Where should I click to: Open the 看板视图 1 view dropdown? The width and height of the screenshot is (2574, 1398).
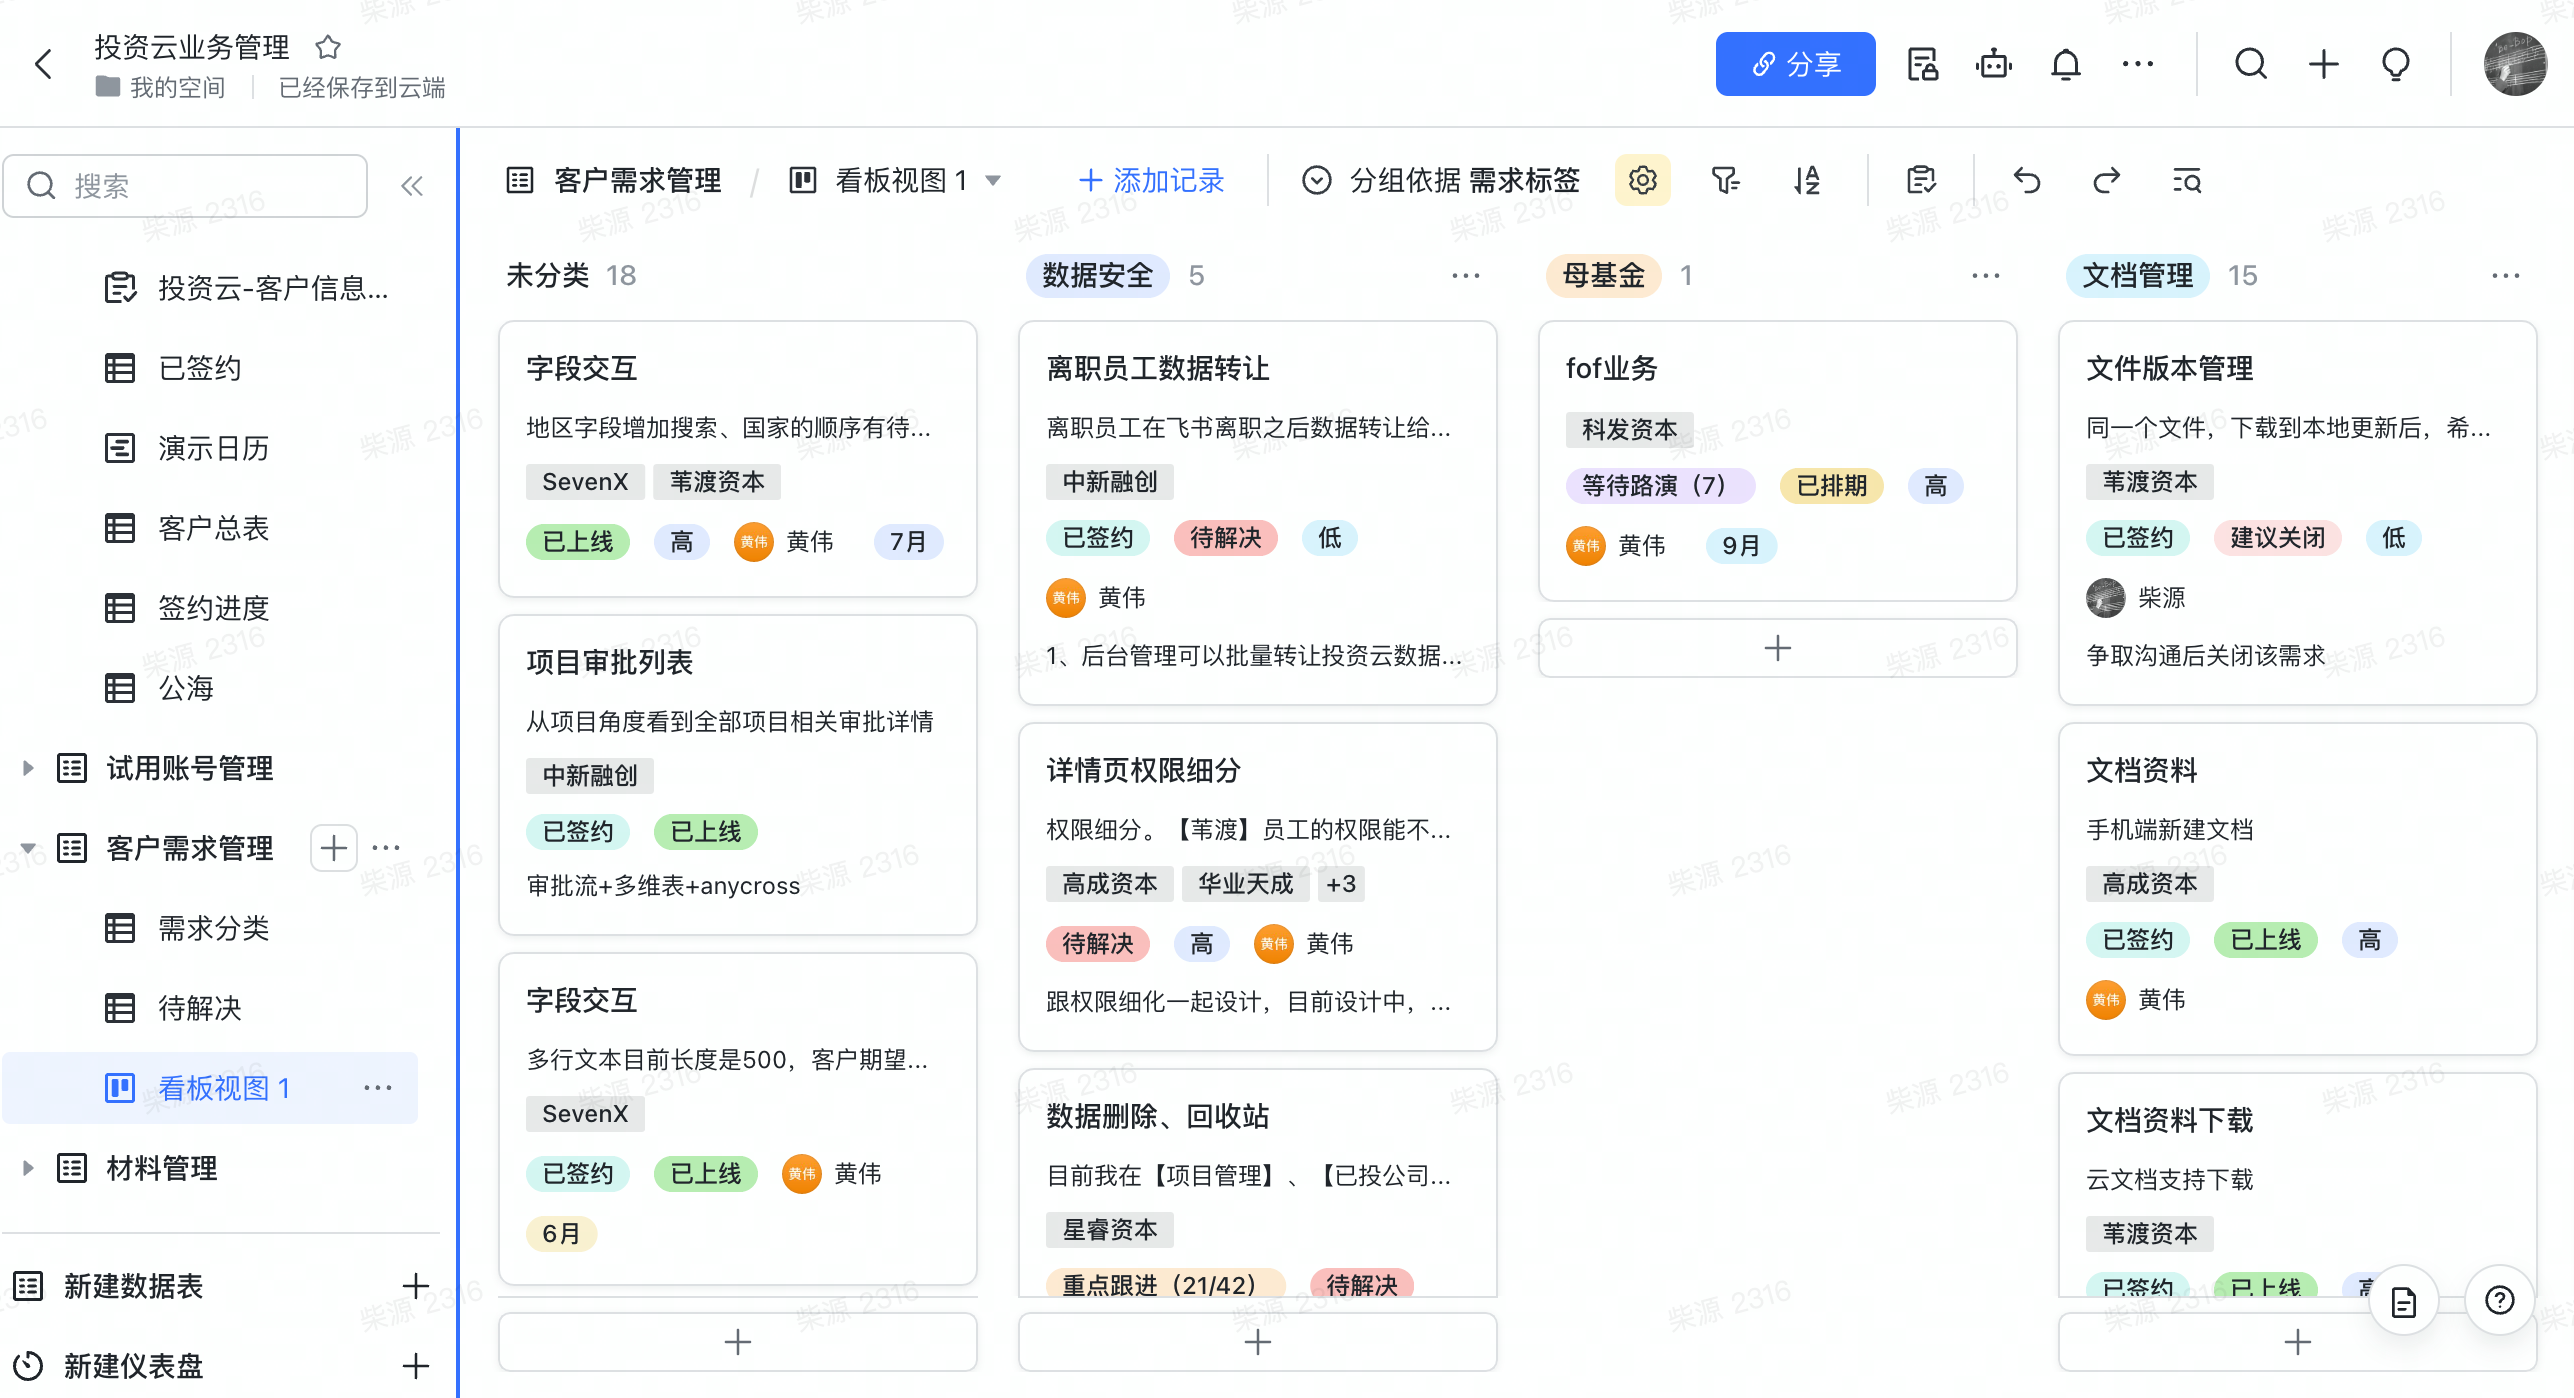tap(992, 180)
